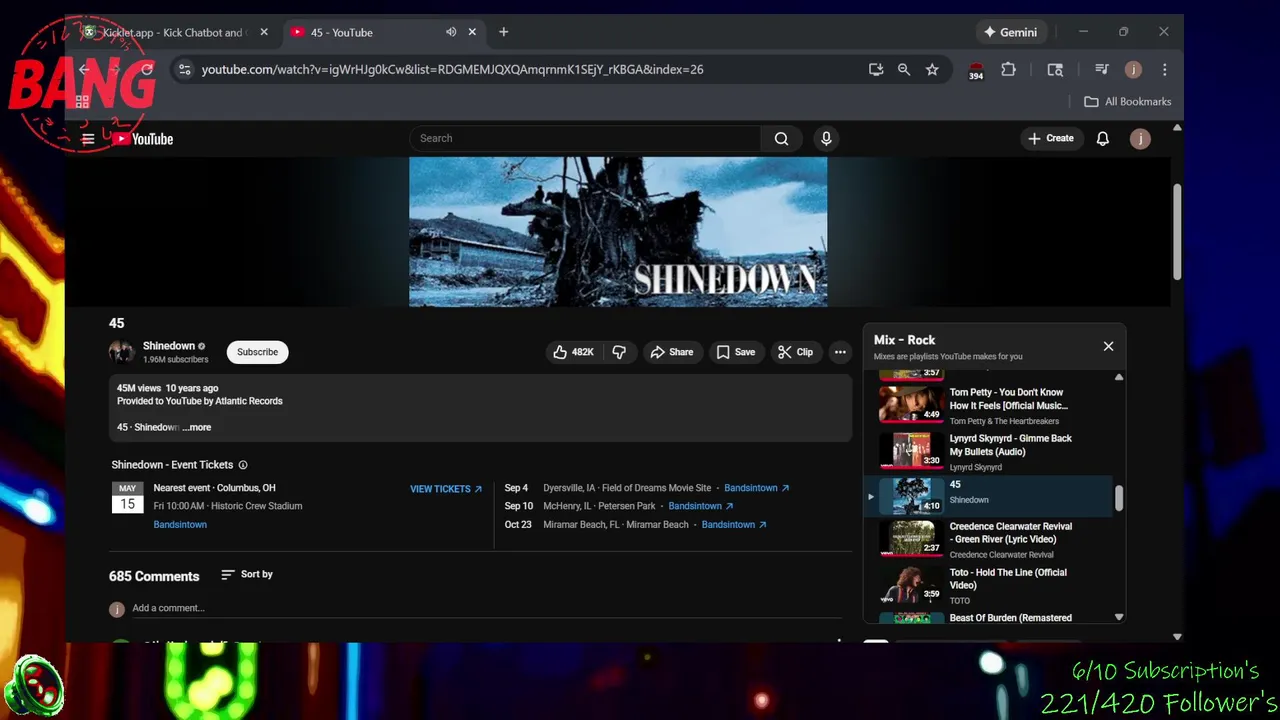
Task: Open Chrome extensions puzzle icon
Action: (1008, 69)
